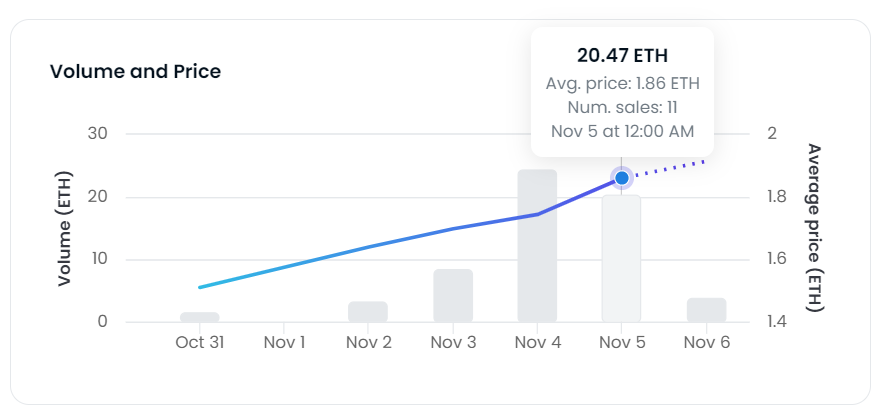Click the Volume (ETH) axis title

(65, 228)
